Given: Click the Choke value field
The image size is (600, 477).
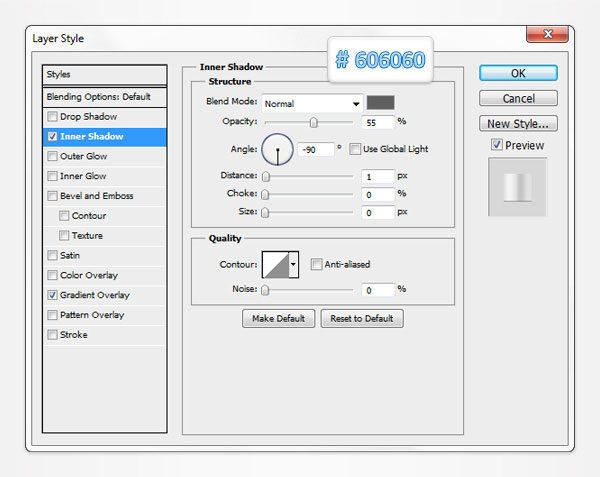Looking at the screenshot, I should click(x=378, y=194).
